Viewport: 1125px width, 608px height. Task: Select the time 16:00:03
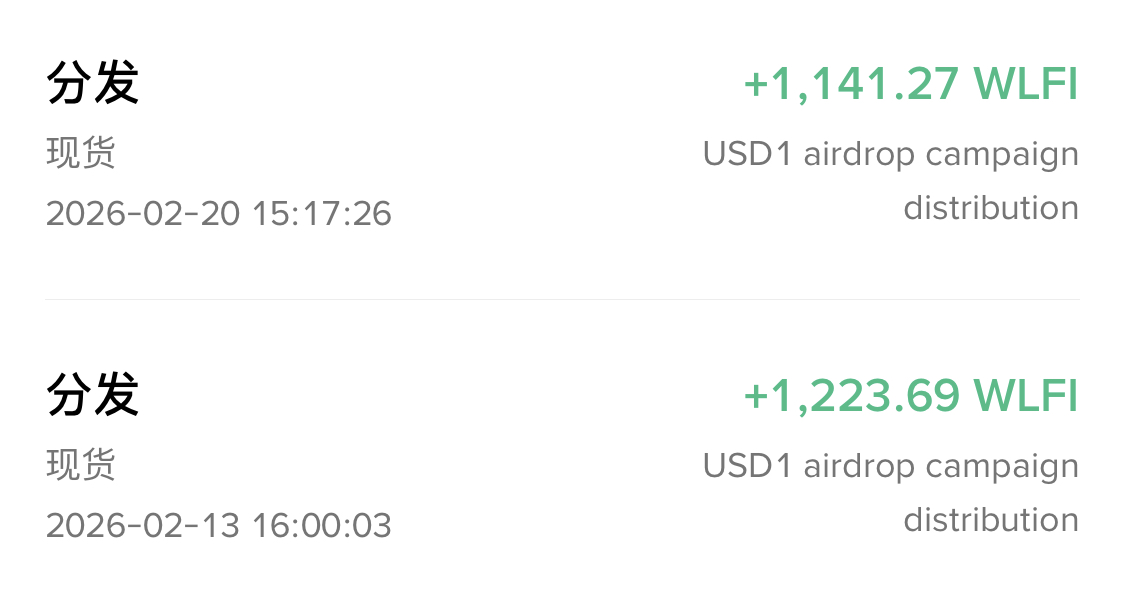322,525
